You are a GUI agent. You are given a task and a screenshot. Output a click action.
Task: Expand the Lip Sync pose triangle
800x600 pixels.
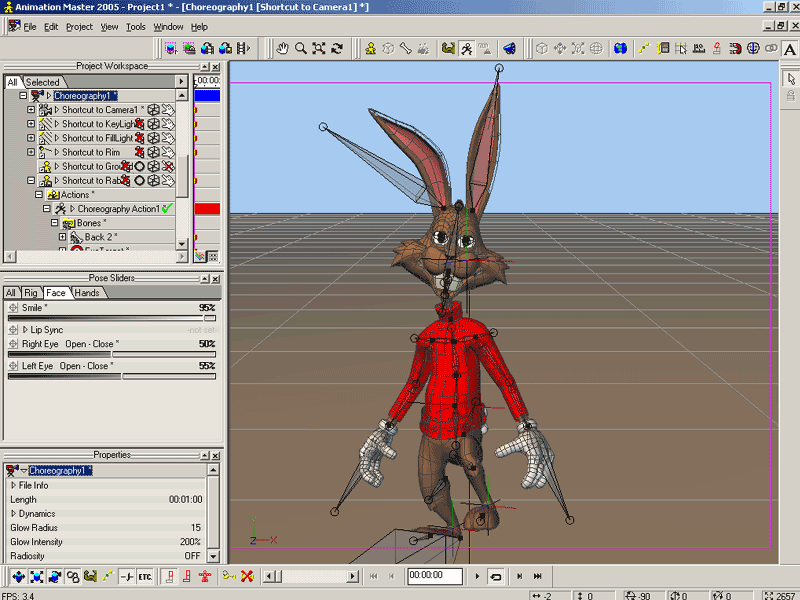[x=25, y=330]
